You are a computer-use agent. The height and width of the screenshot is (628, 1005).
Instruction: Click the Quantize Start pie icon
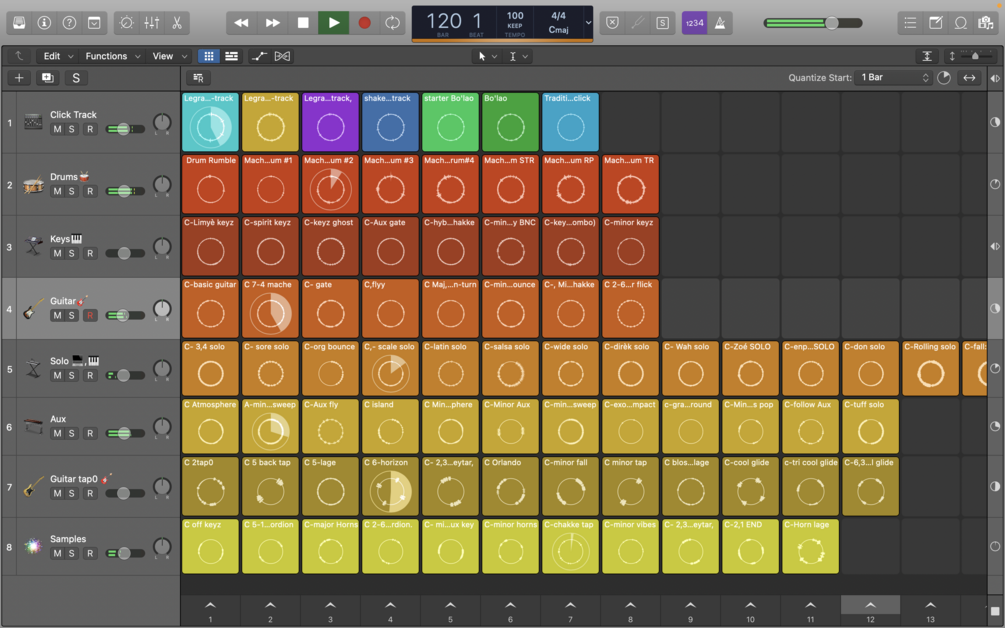[x=944, y=78]
